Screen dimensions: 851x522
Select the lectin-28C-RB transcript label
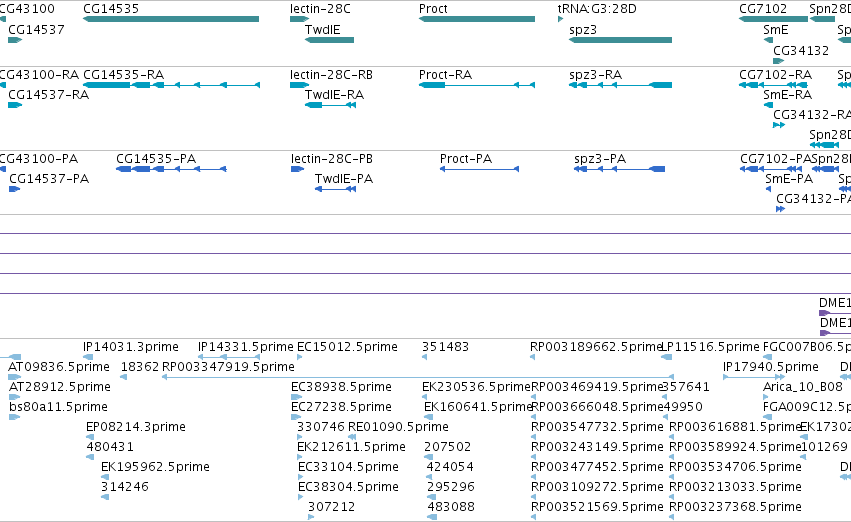tap(331, 74)
